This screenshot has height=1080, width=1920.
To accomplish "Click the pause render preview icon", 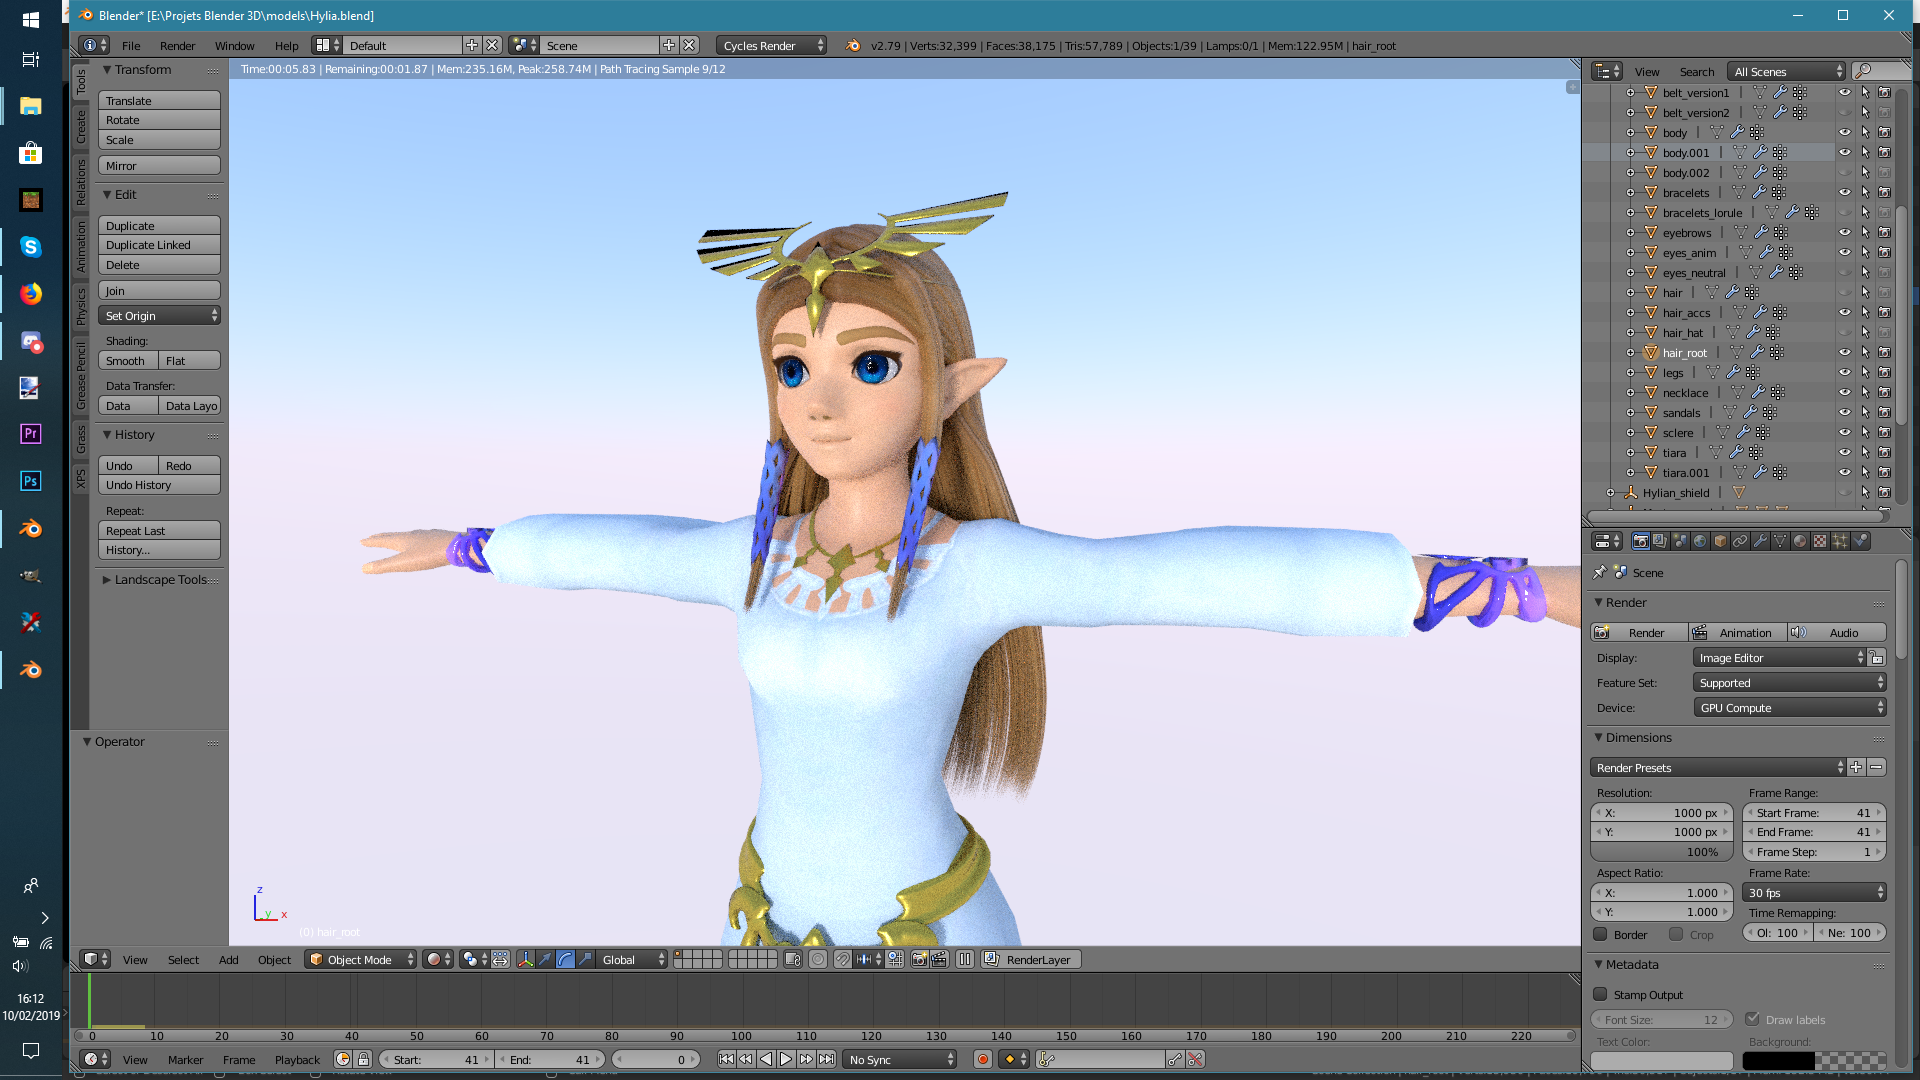I will click(964, 959).
